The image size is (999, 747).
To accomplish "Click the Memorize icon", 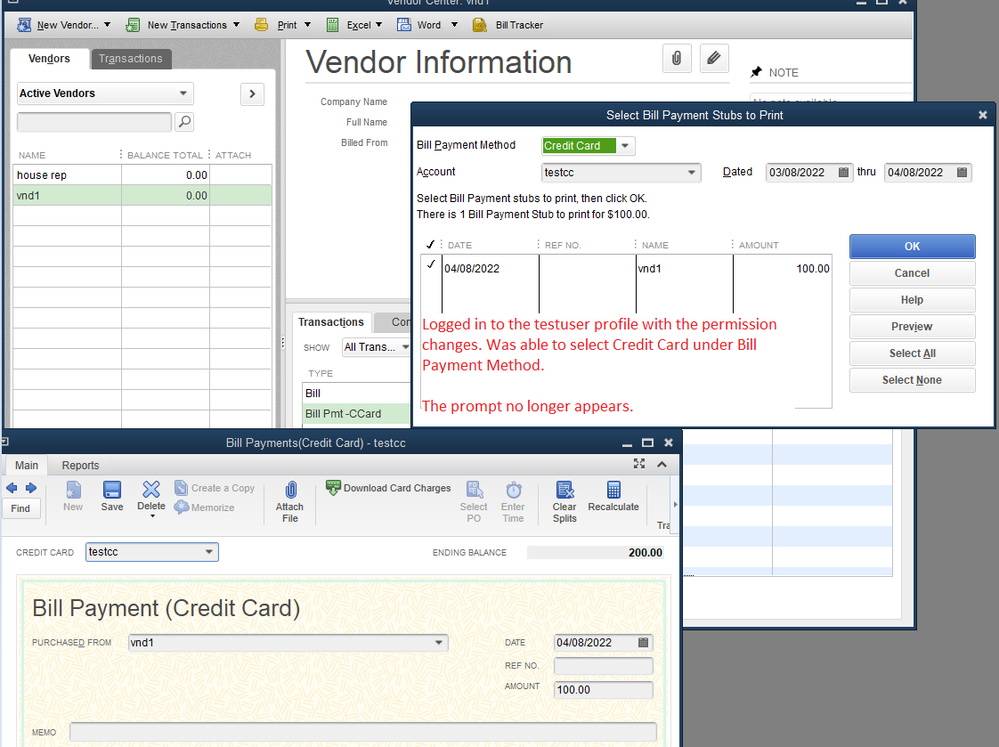I will (x=182, y=507).
